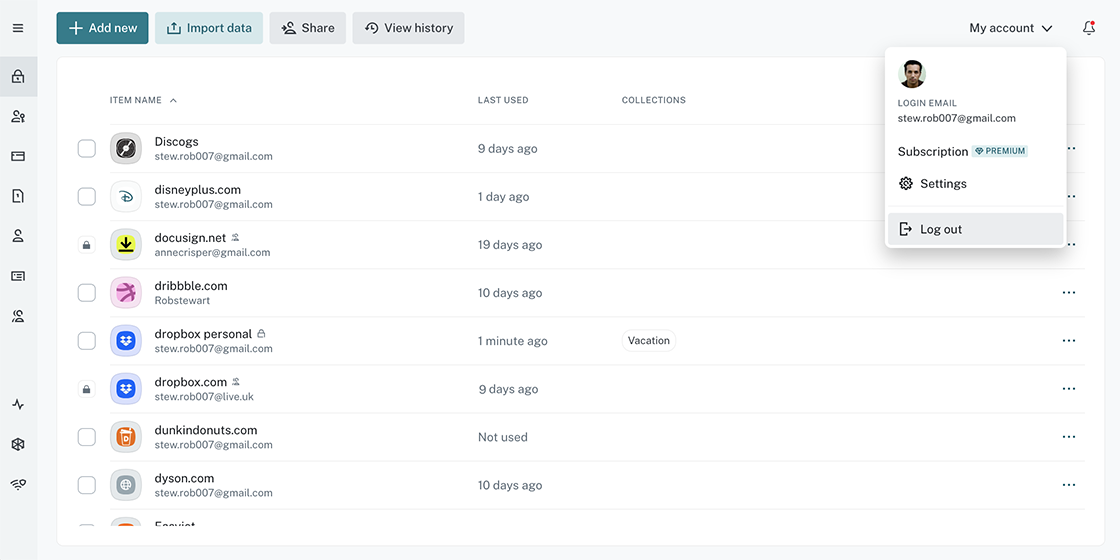Open the Discogs item name
Screen dimensions: 1120x560
tap(176, 141)
